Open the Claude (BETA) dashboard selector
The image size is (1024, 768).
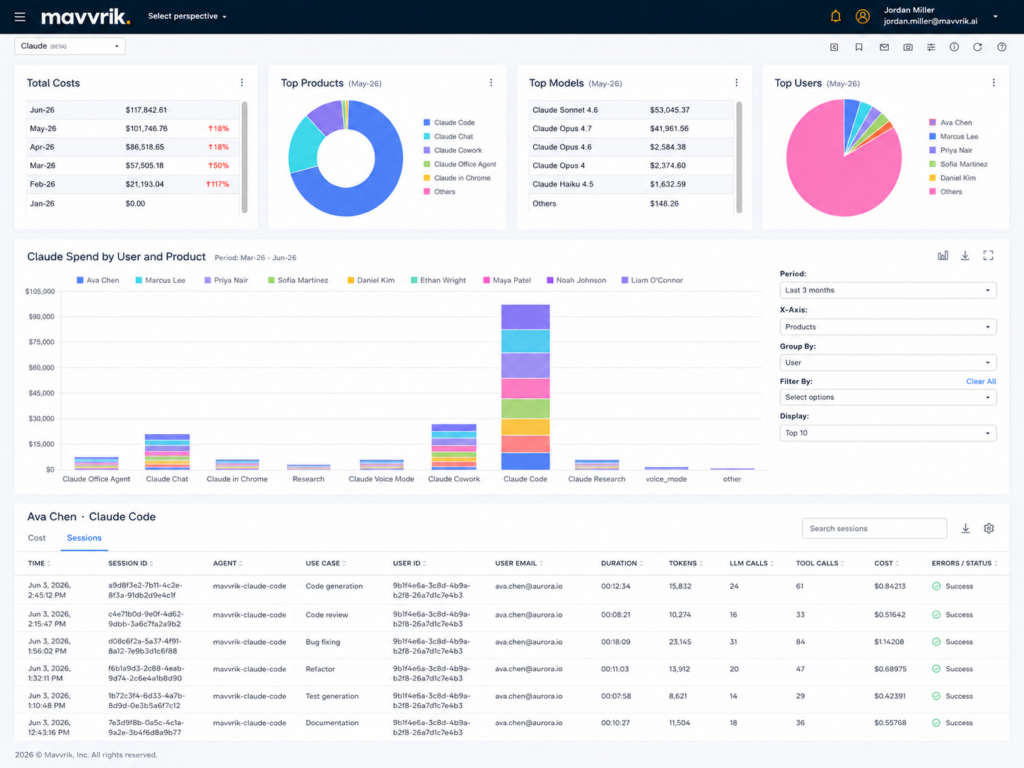[x=70, y=46]
